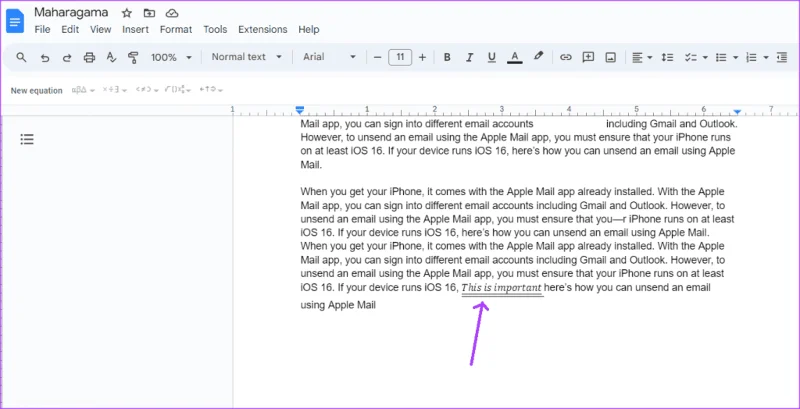Open the Extensions menu
Viewport: 800px width, 409px height.
[263, 30]
